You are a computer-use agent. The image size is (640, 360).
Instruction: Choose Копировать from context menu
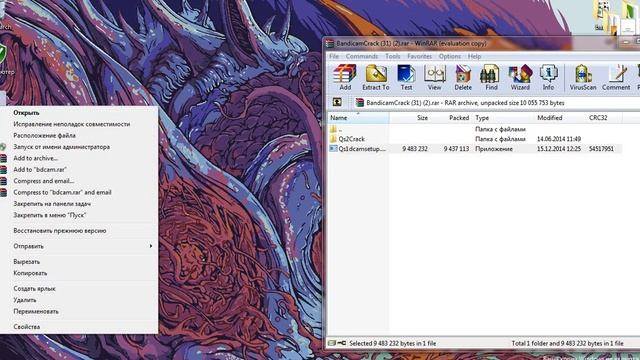pos(79,273)
